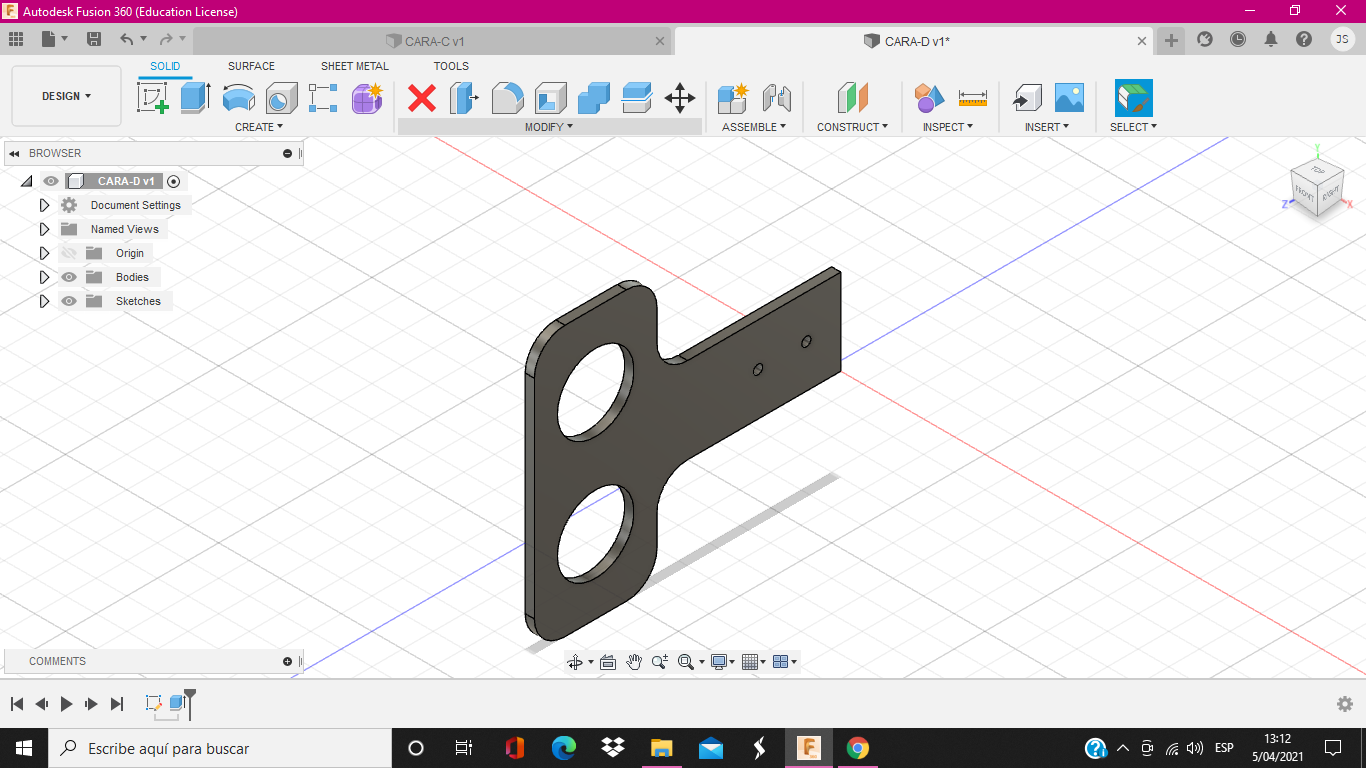The image size is (1366, 768).
Task: Select the Revolve tool
Action: 238,98
